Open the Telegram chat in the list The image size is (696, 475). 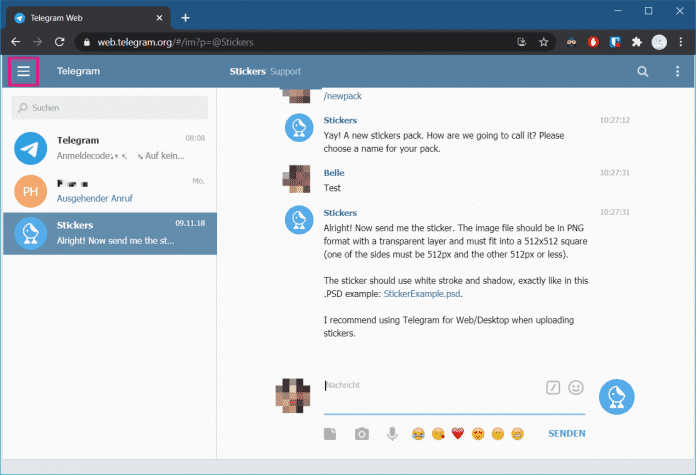[x=109, y=148]
